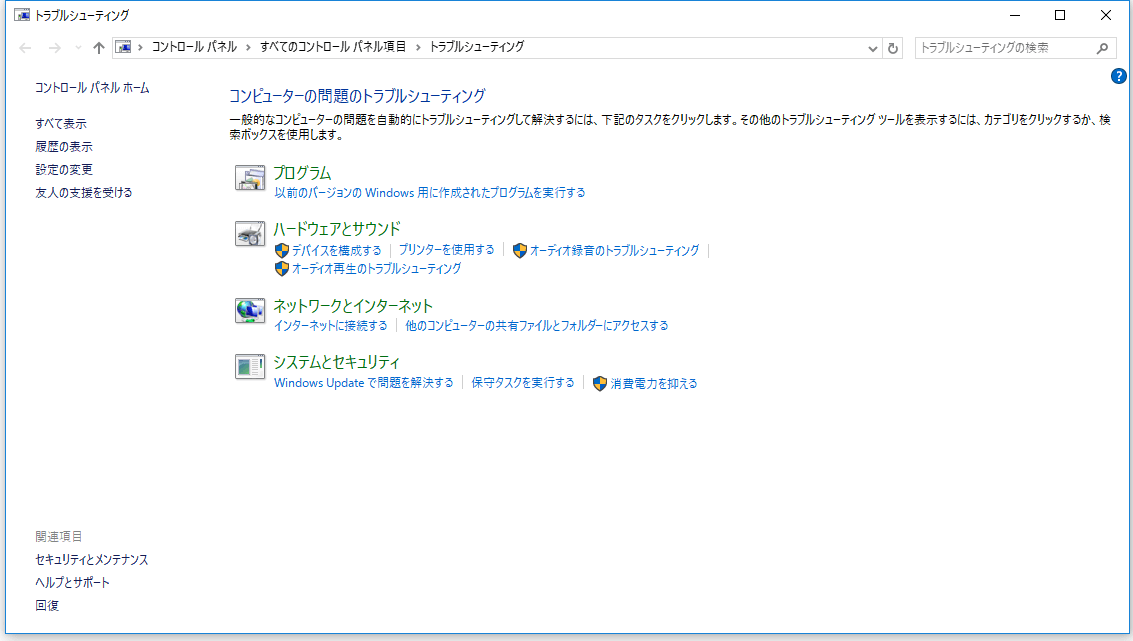Image resolution: width=1133 pixels, height=641 pixels.
Task: Click the up arrow navigation button
Action: click(x=98, y=47)
